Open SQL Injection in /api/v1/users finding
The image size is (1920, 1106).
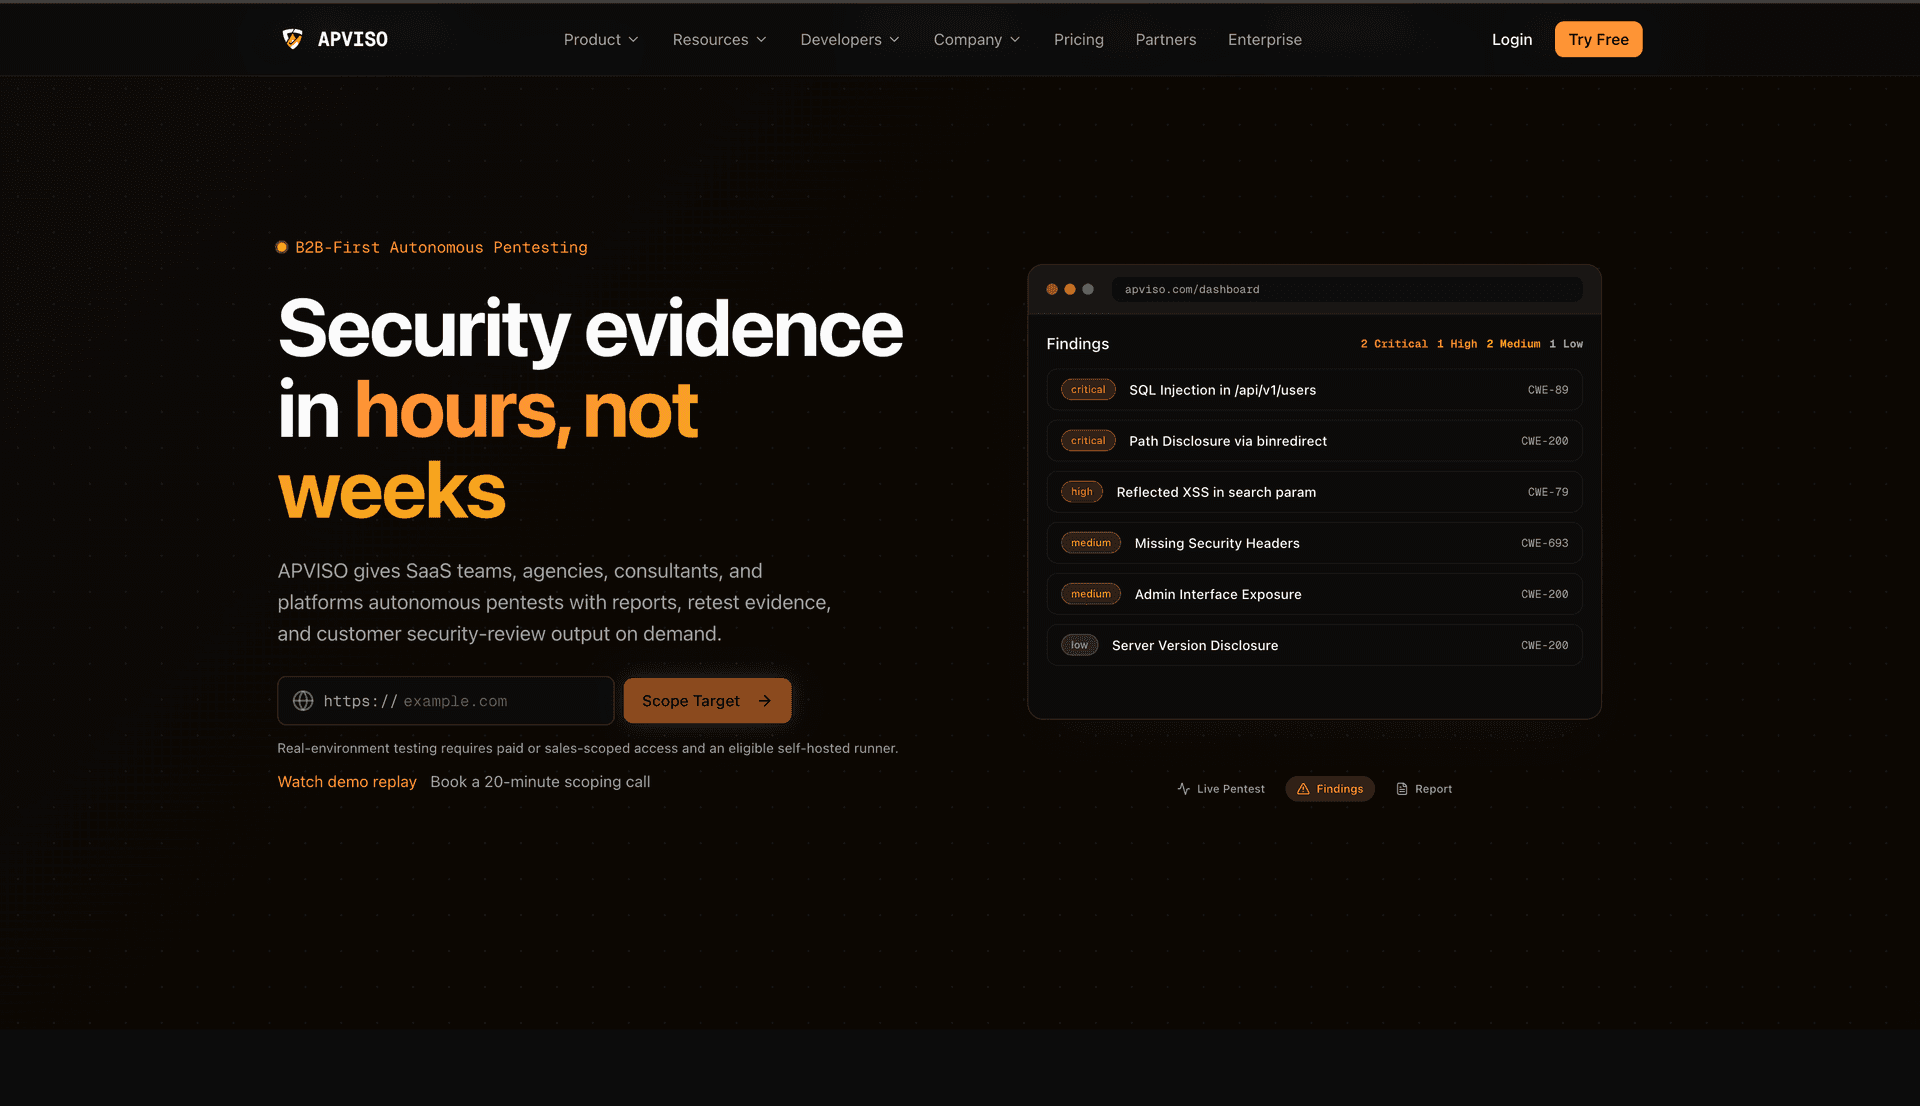[x=1314, y=390]
